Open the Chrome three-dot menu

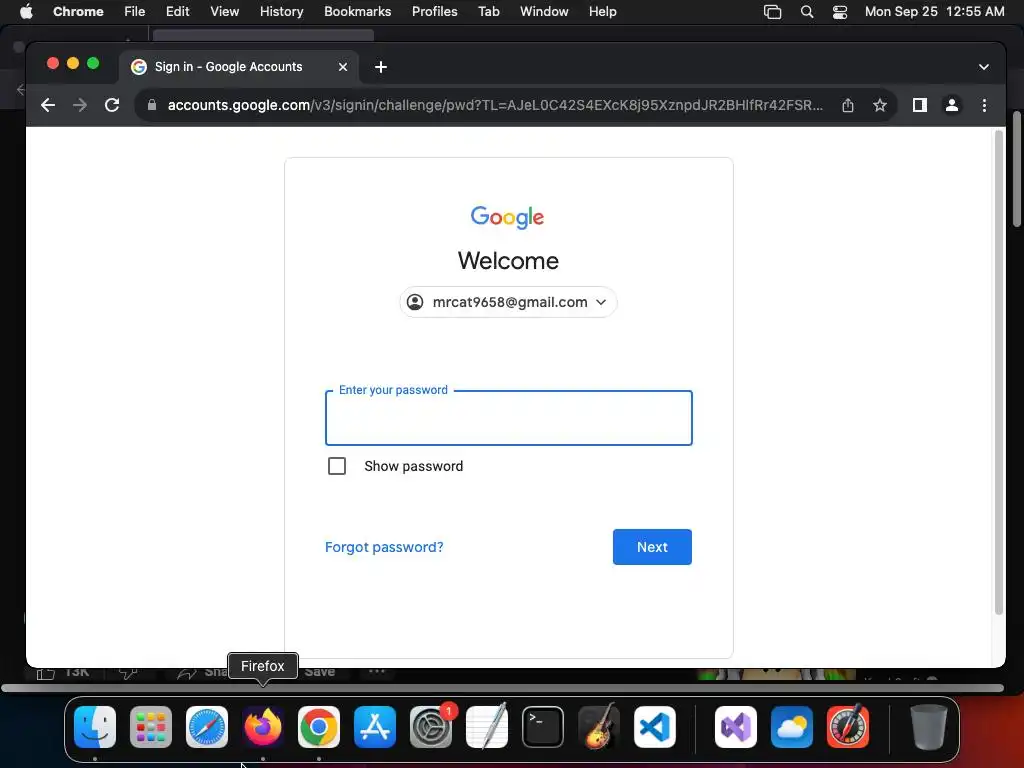tap(984, 105)
